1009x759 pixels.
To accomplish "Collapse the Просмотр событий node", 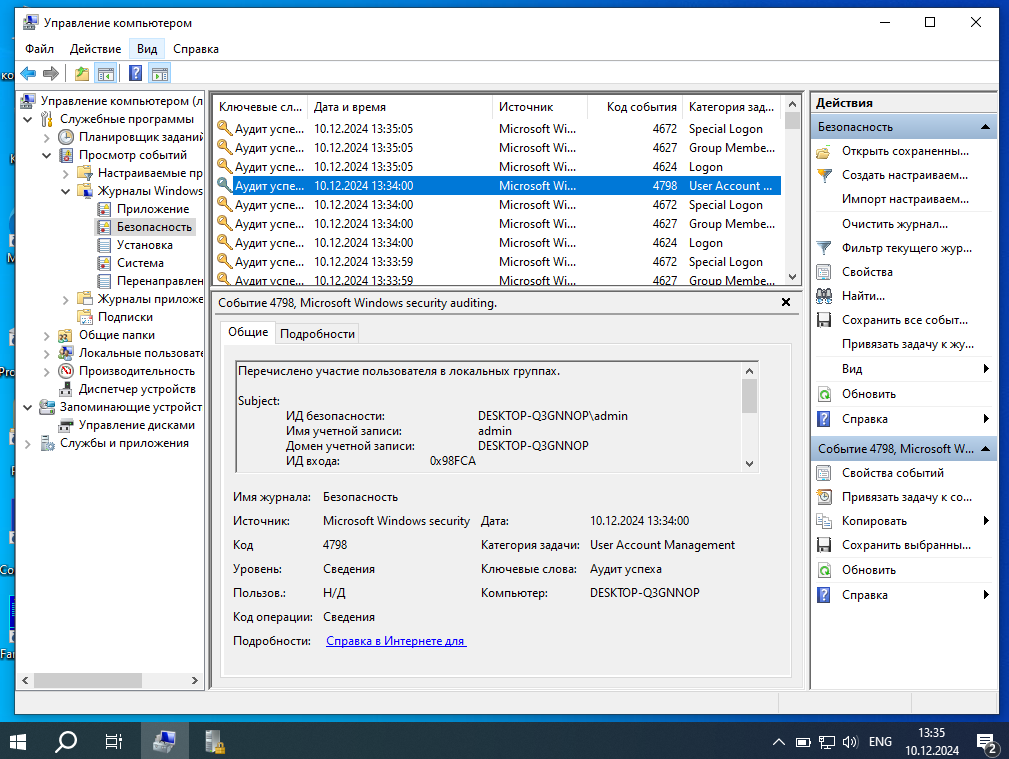I will [46, 155].
